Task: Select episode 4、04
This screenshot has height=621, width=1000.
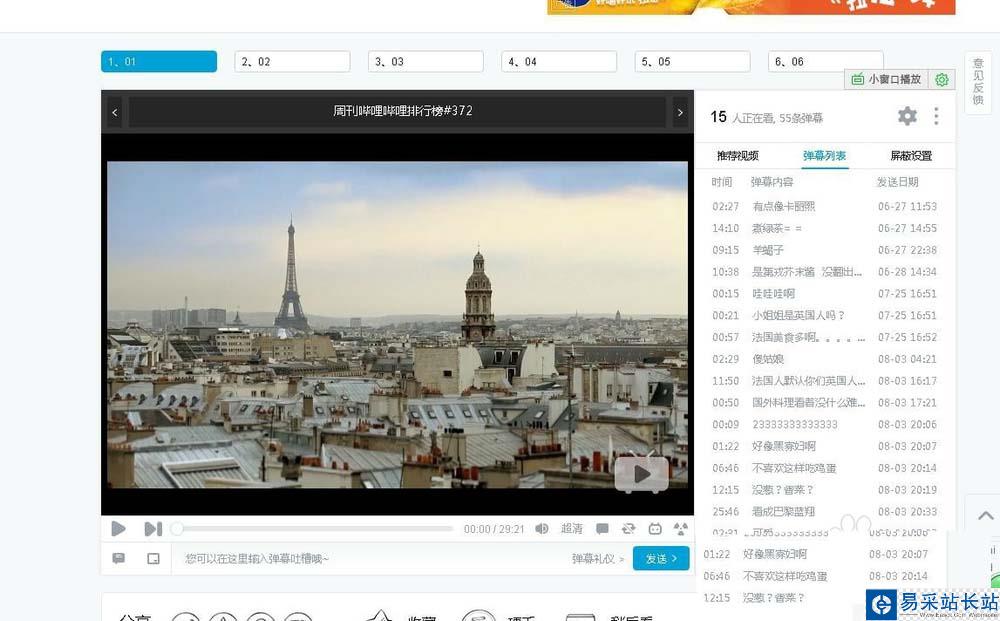Action: [559, 62]
